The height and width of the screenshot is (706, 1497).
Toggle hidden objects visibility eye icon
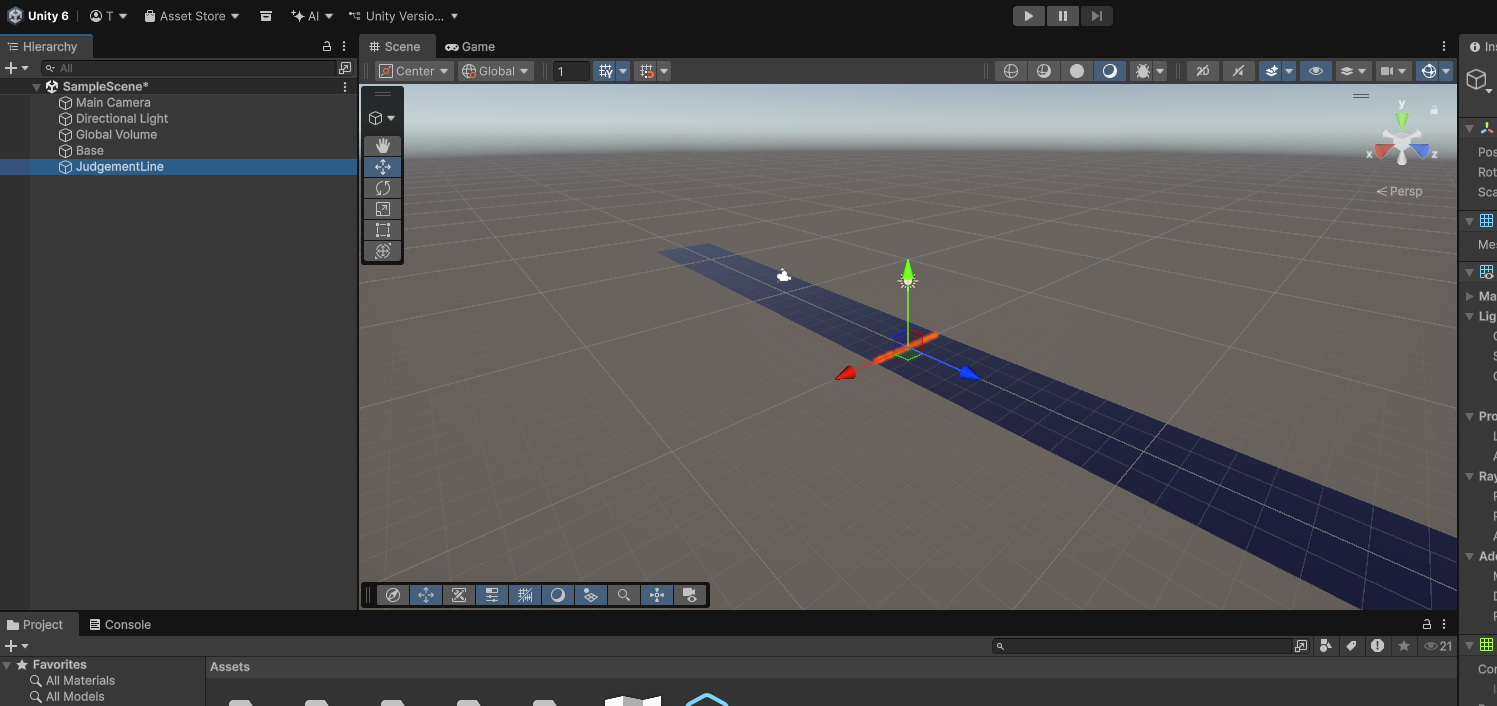1316,71
